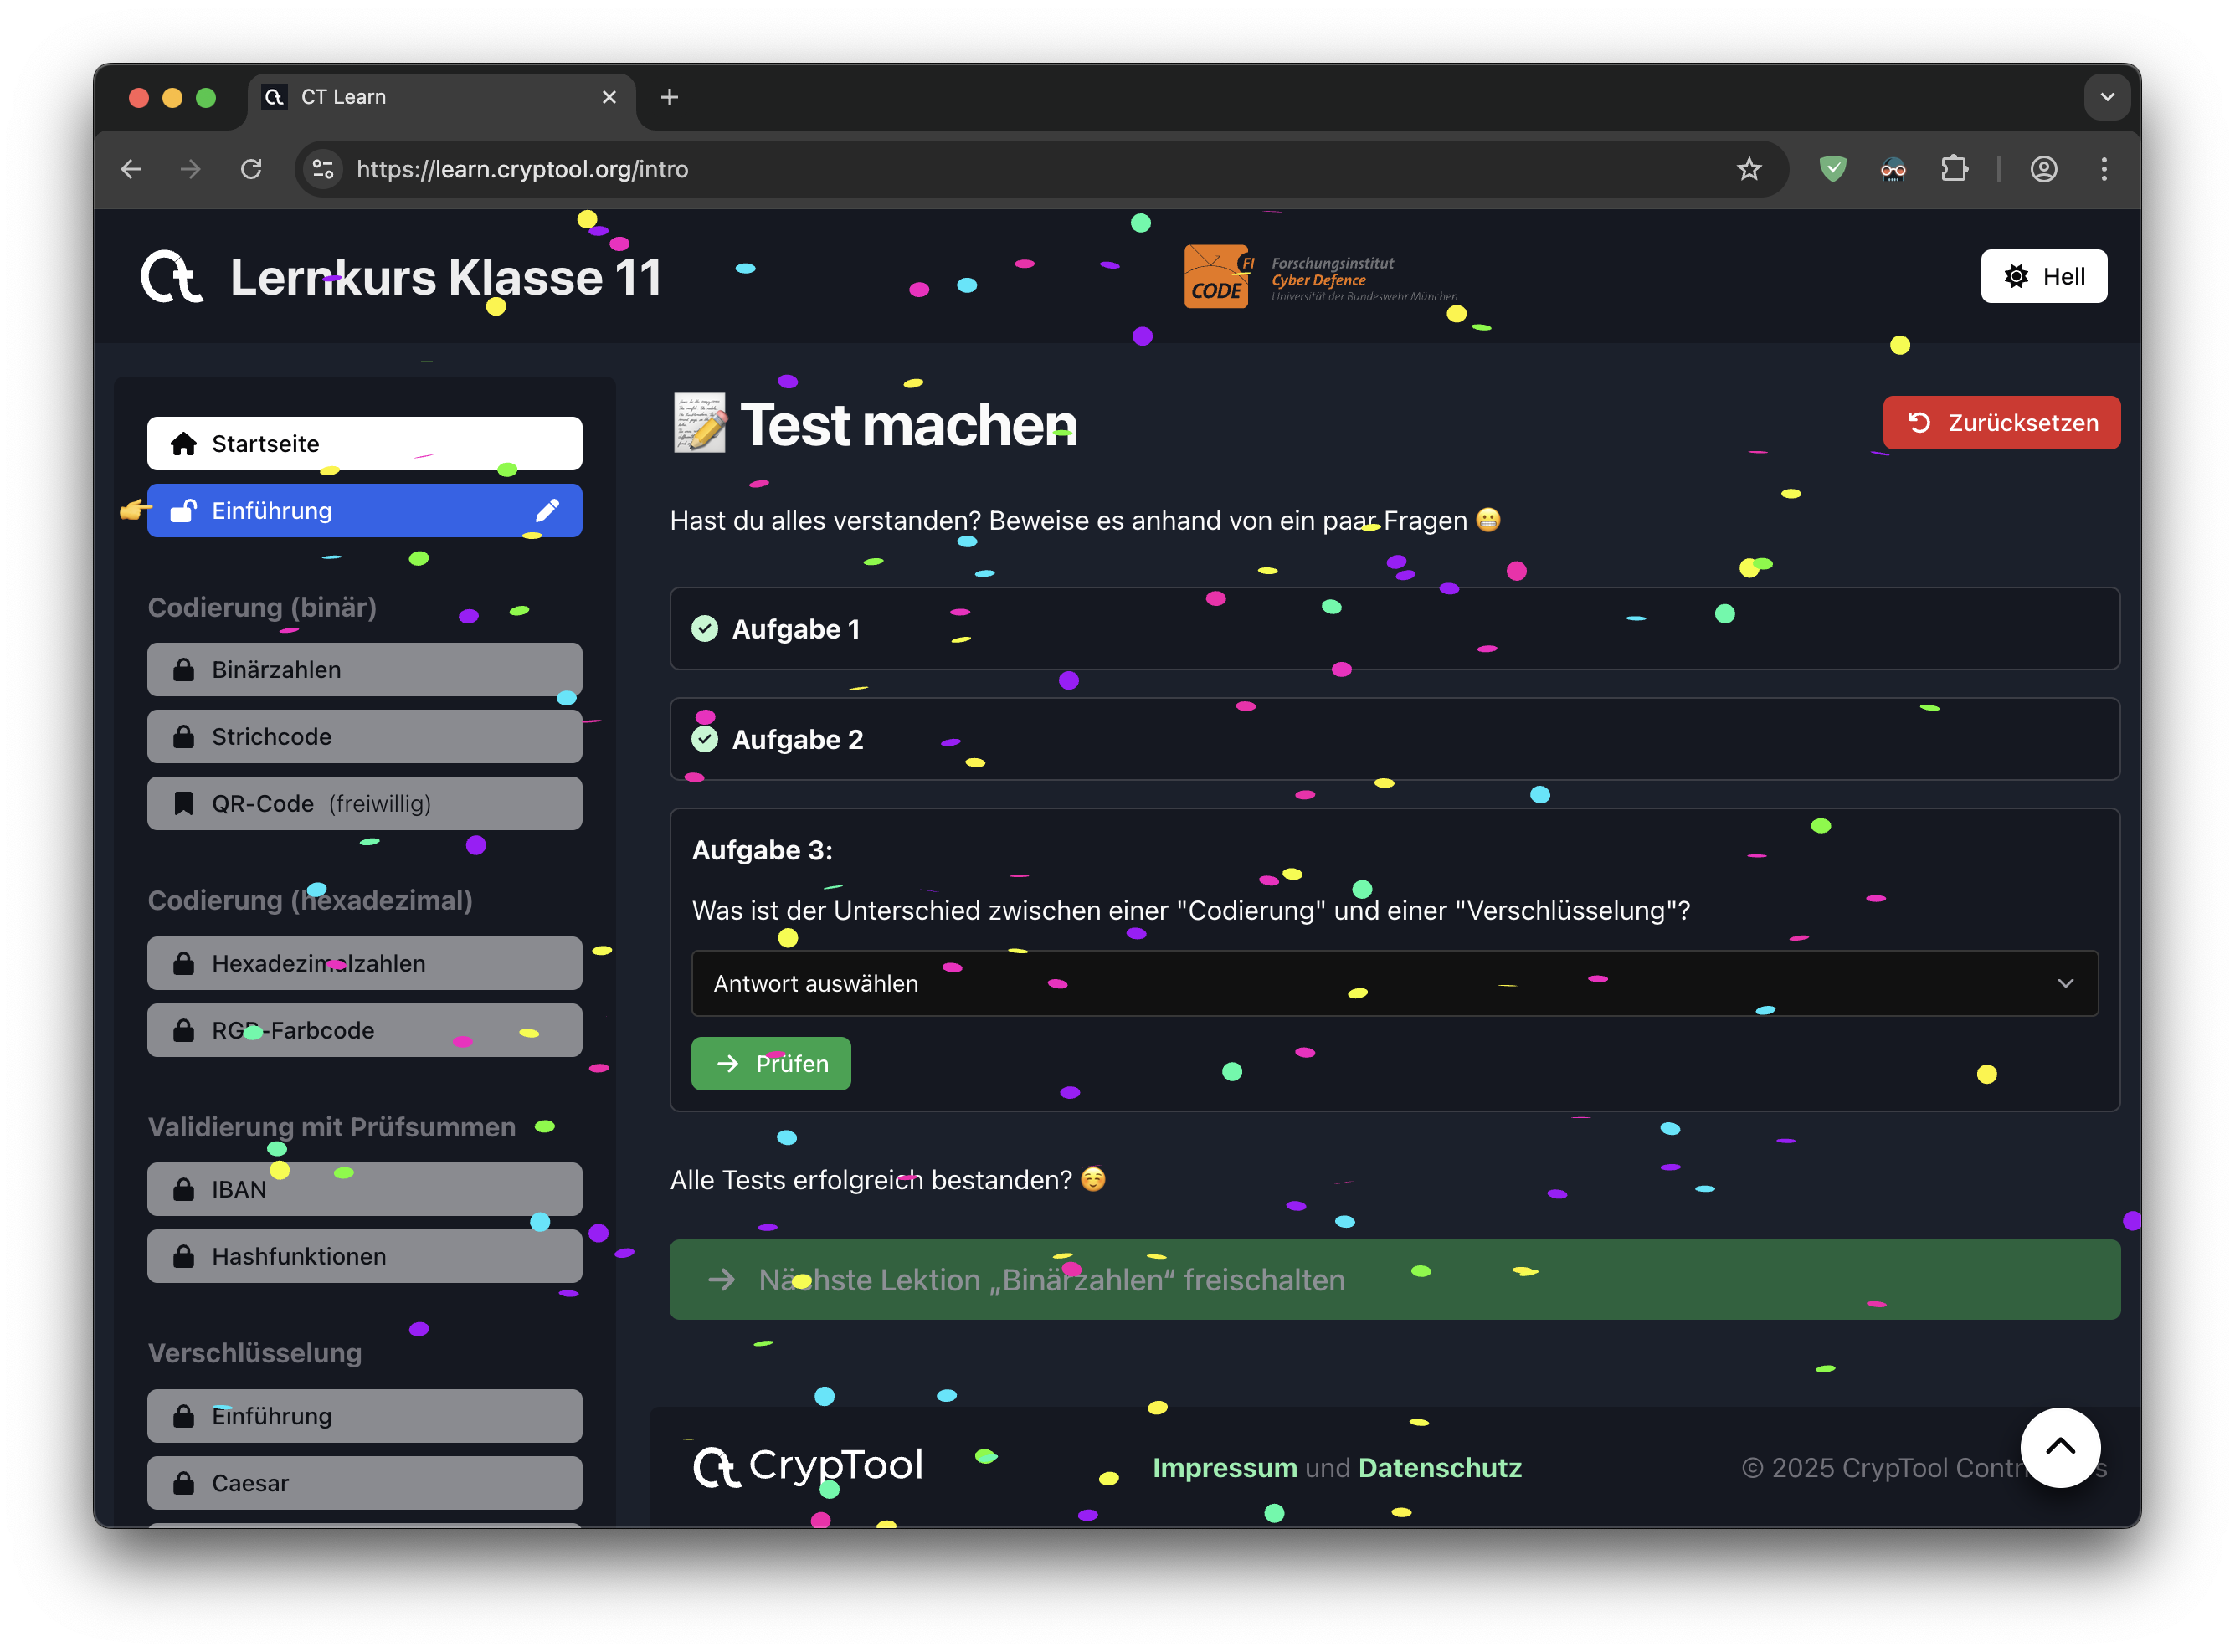Go to Startseite in the sidebar

(364, 444)
